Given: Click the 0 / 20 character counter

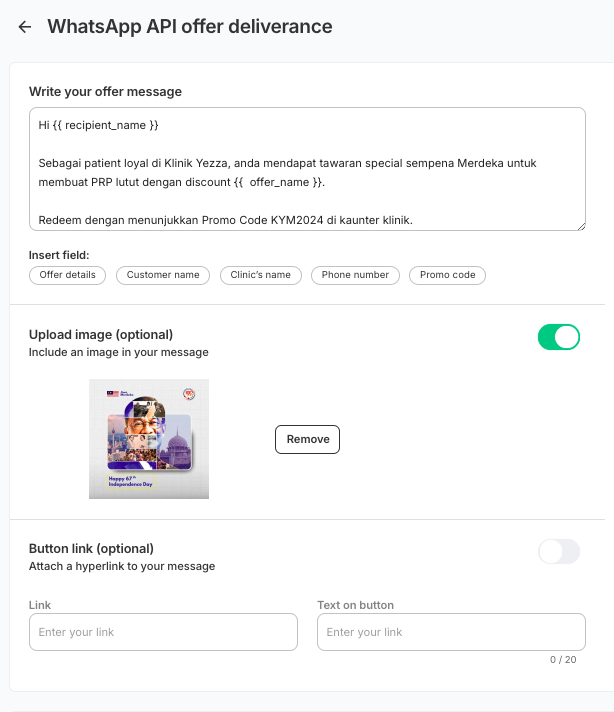Looking at the screenshot, I should [x=562, y=660].
